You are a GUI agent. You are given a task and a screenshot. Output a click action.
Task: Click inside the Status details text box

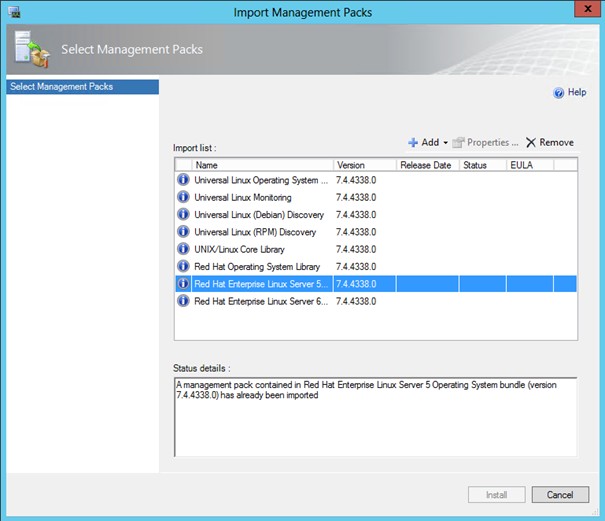[x=376, y=417]
